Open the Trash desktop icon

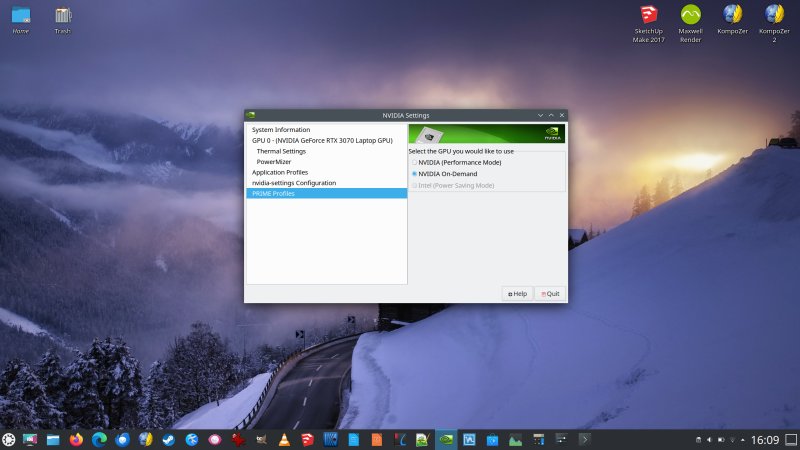(x=63, y=20)
